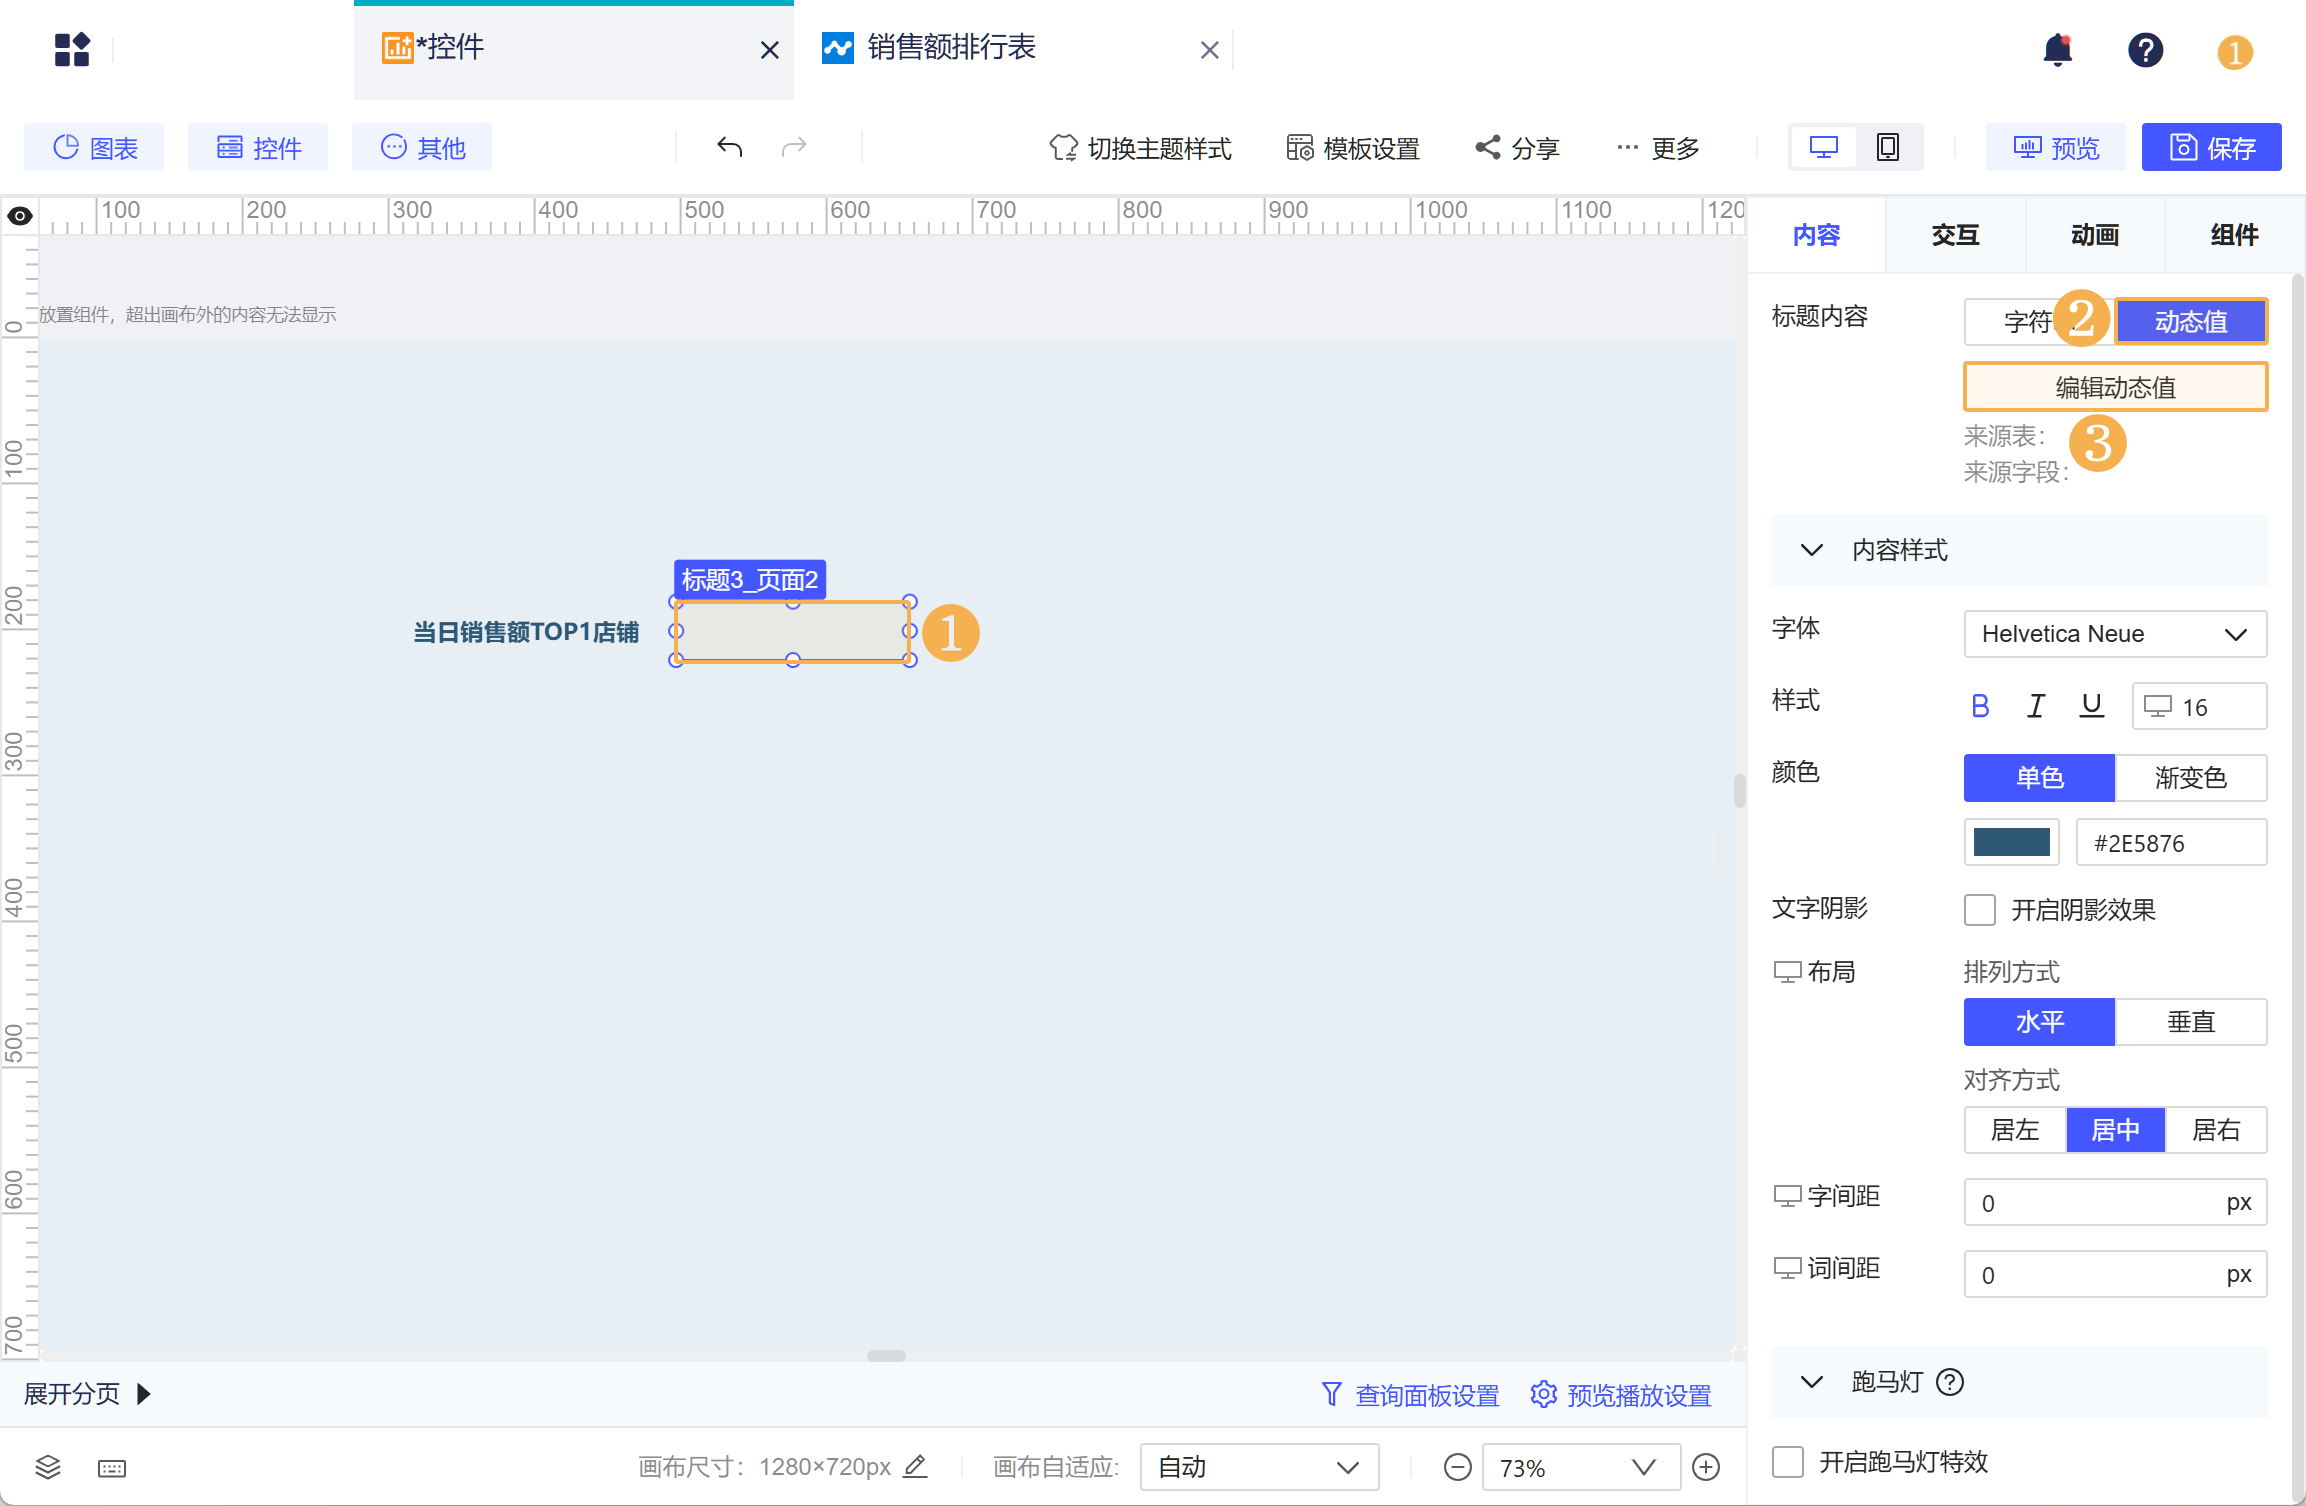Open the #2E5876 color swatch

[2011, 842]
